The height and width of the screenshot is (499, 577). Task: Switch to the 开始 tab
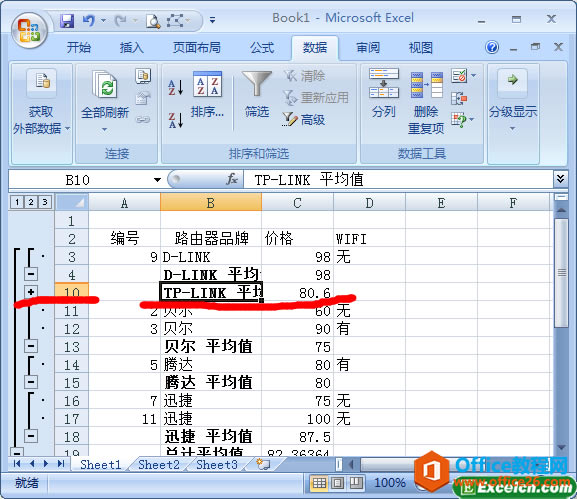pos(78,47)
